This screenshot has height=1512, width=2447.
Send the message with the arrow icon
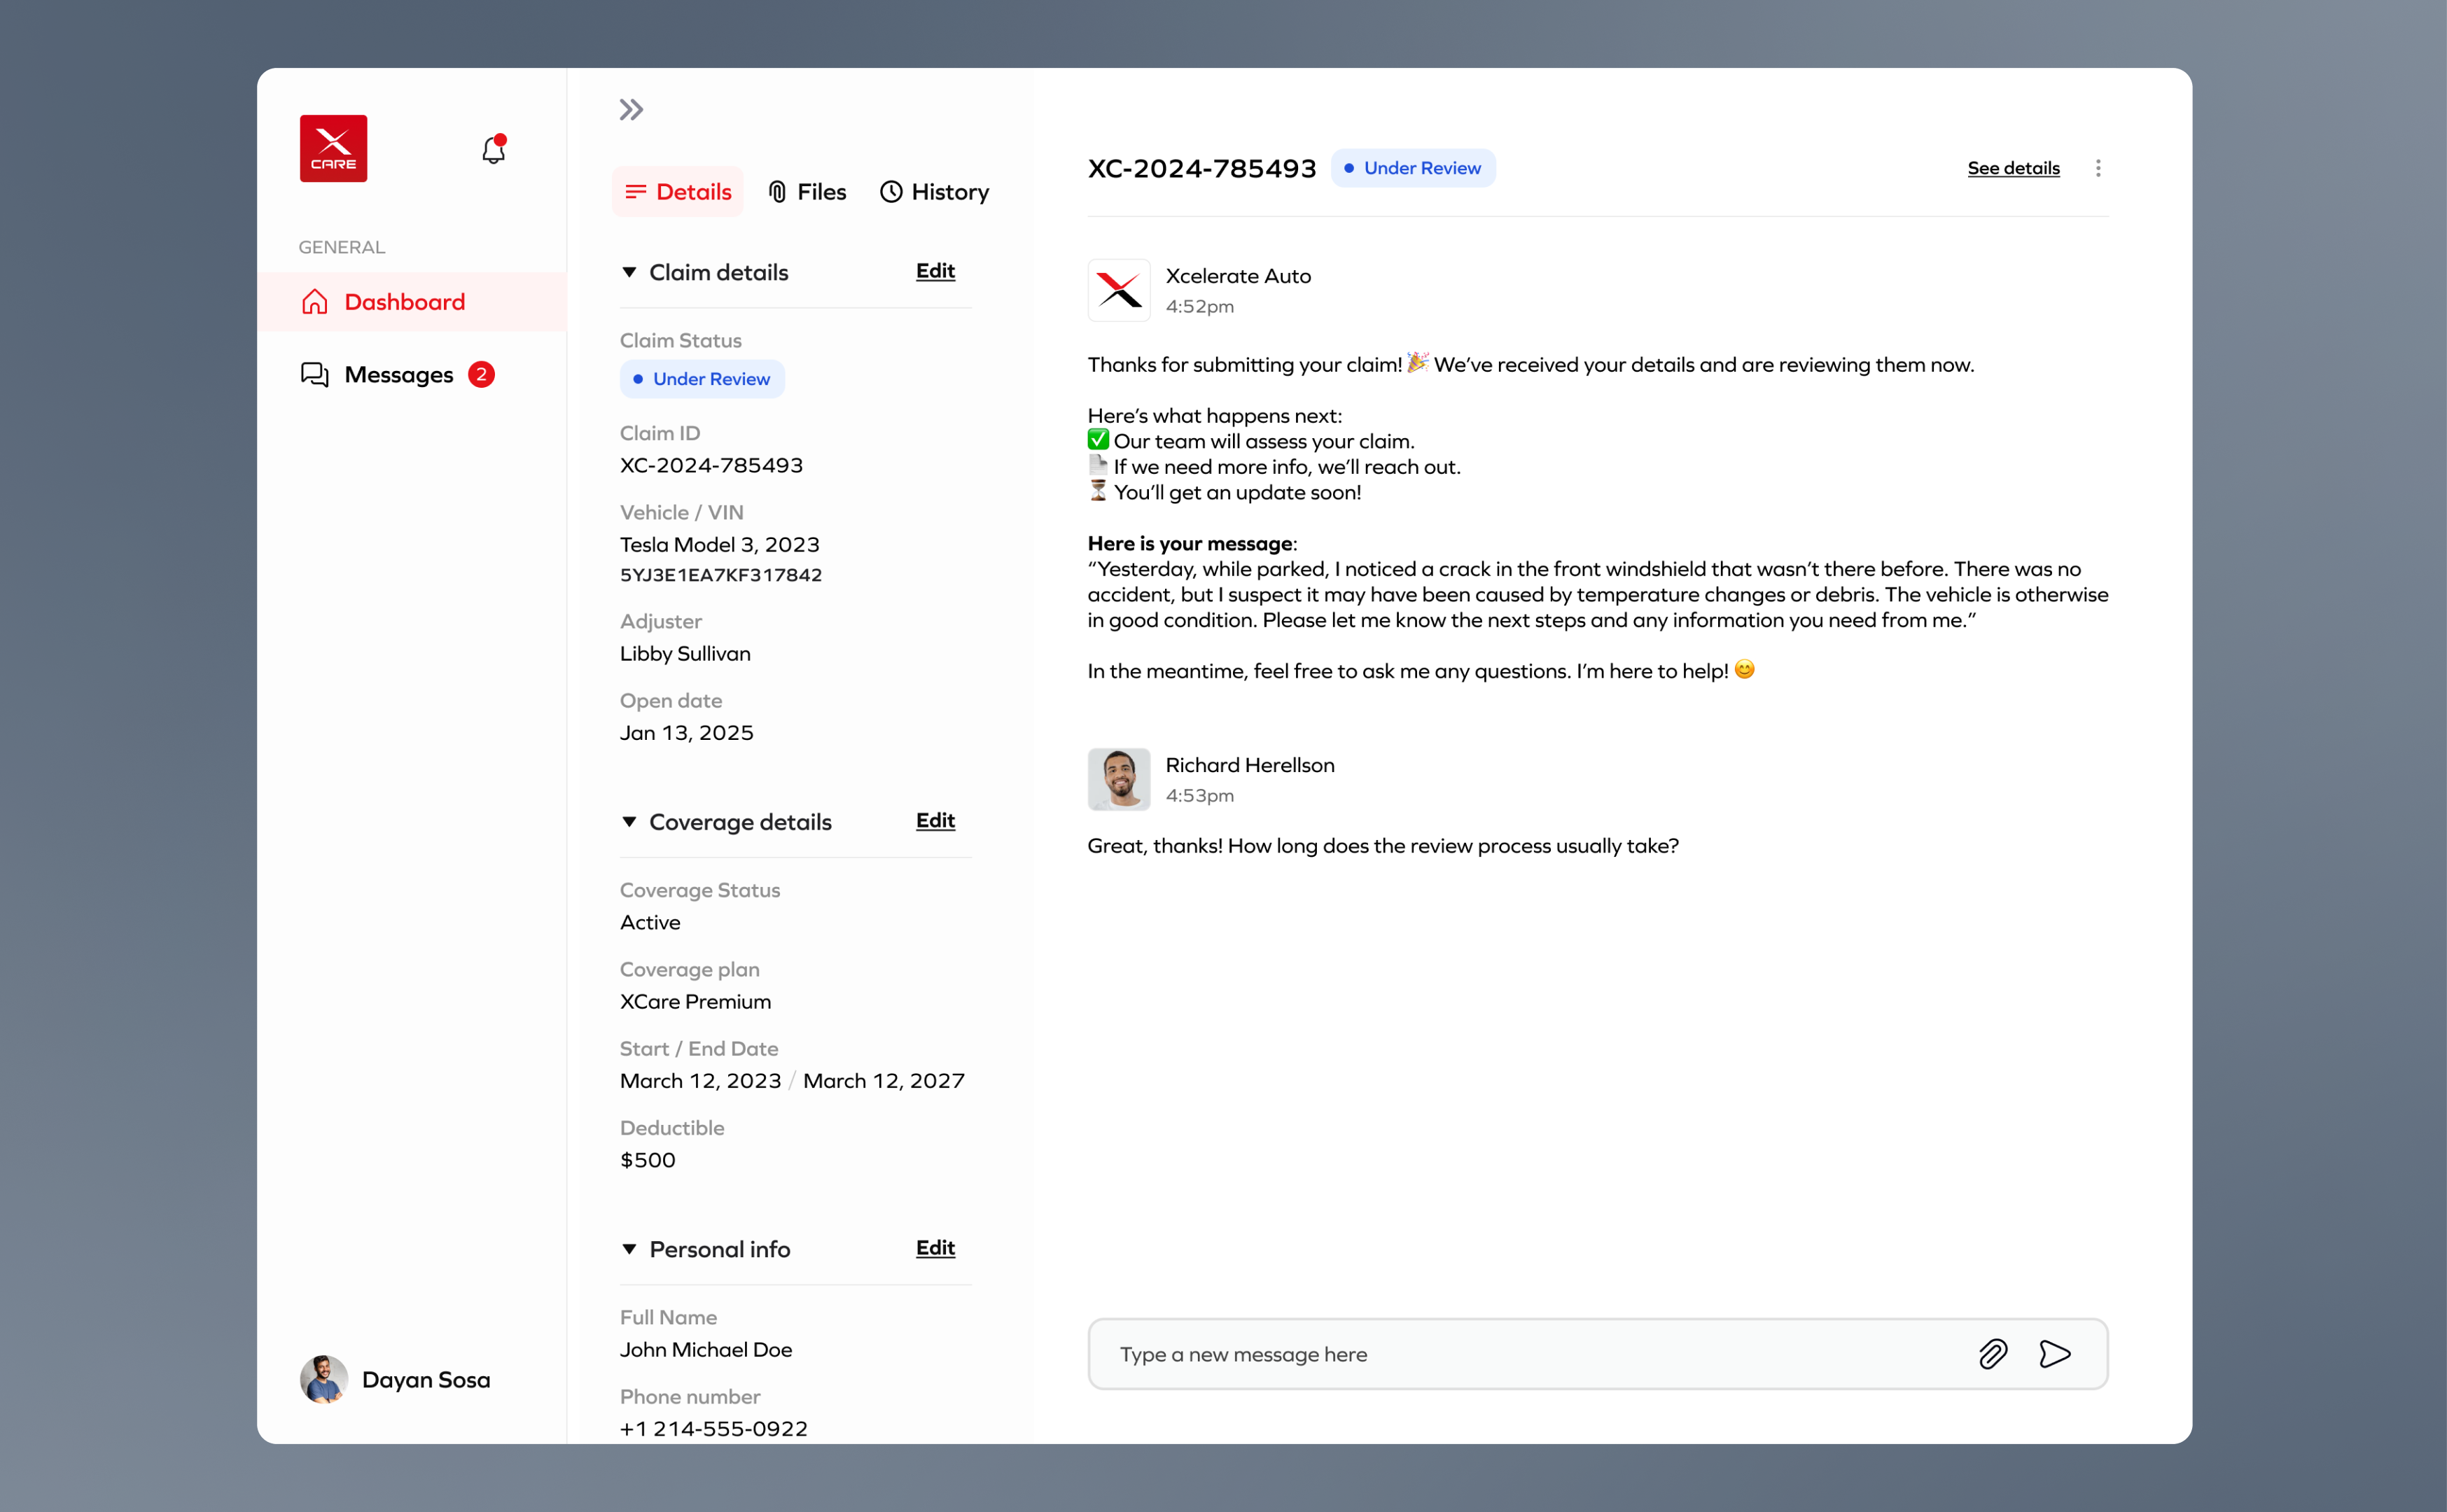(x=2054, y=1354)
